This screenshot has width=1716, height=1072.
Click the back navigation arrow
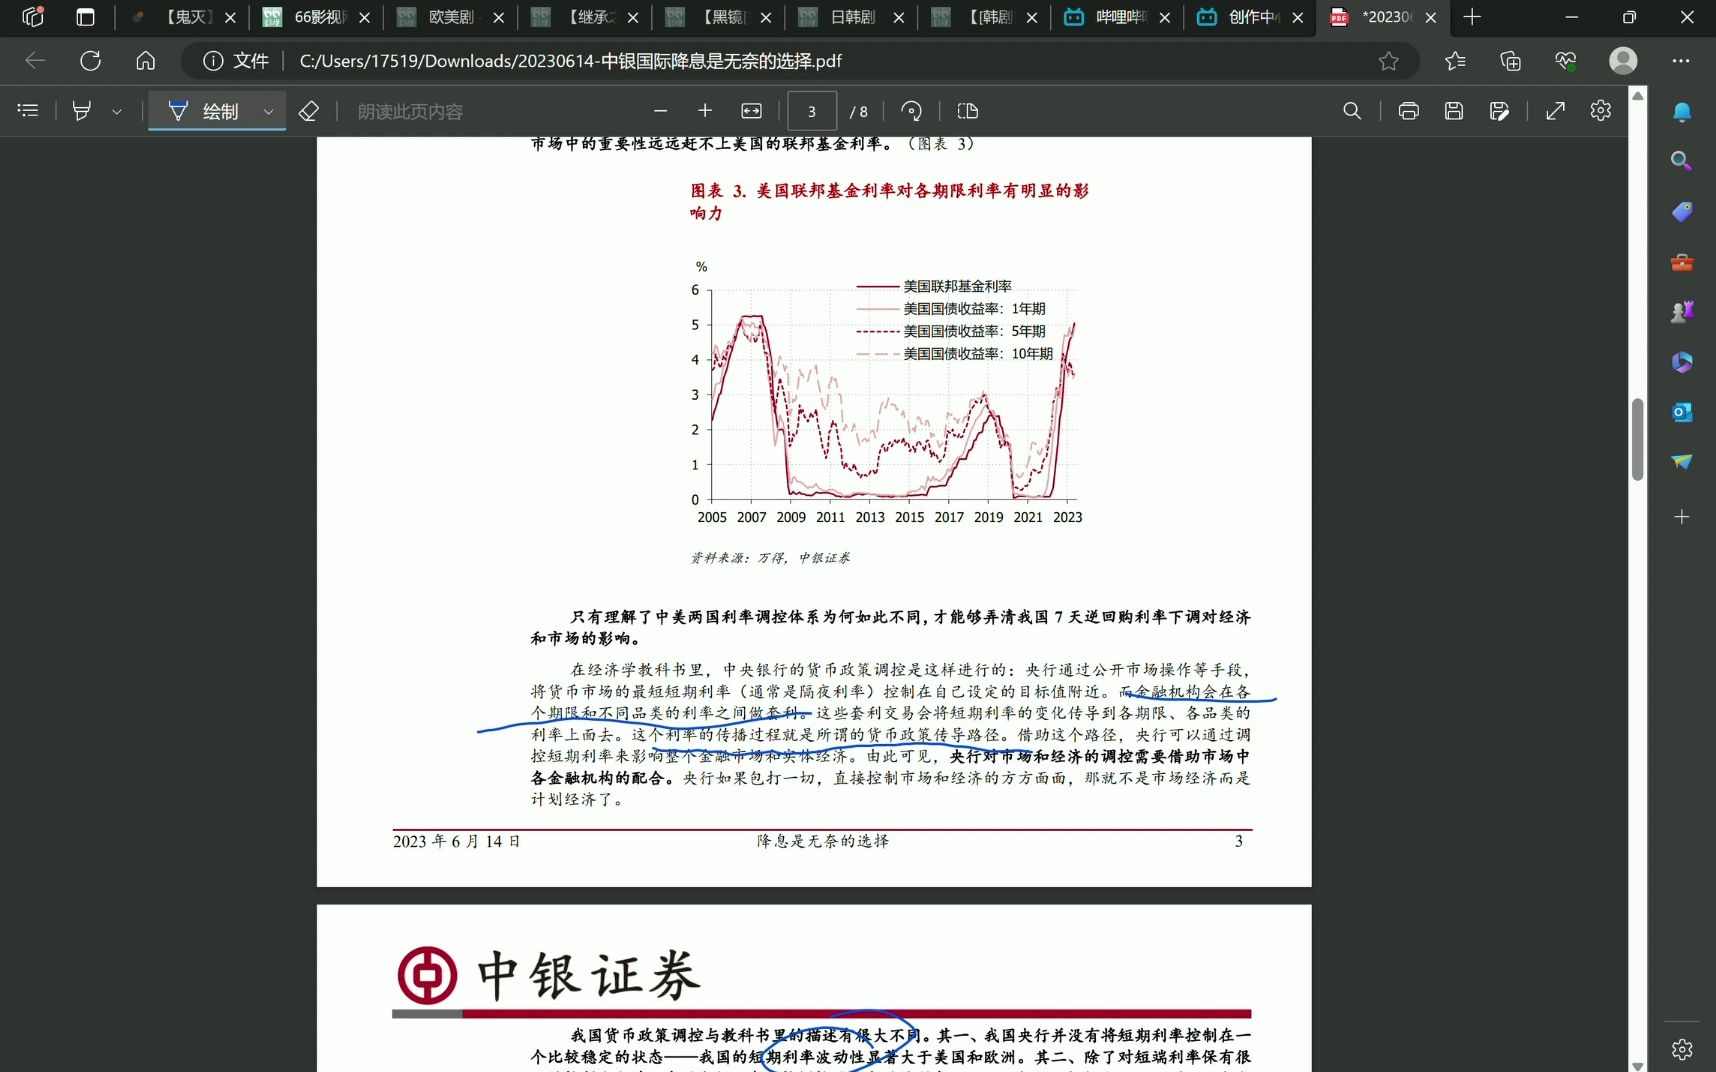(35, 61)
